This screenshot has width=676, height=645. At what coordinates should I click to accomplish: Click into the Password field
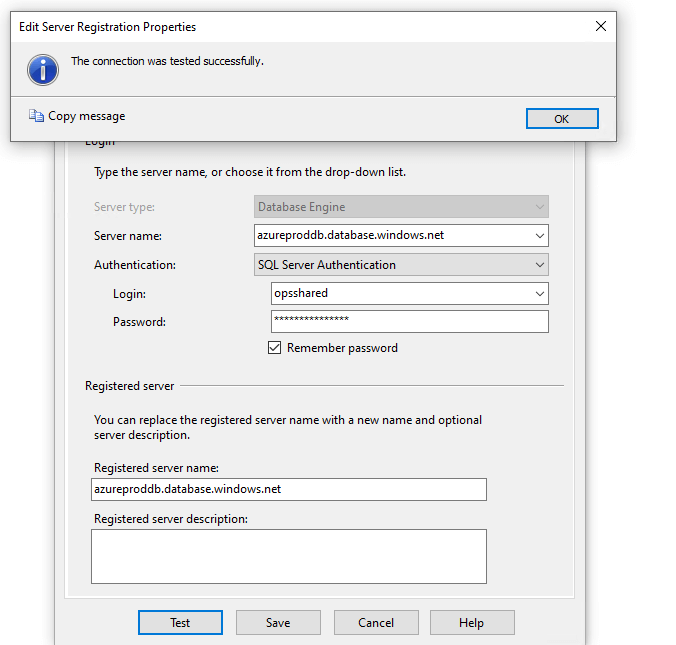pos(410,321)
